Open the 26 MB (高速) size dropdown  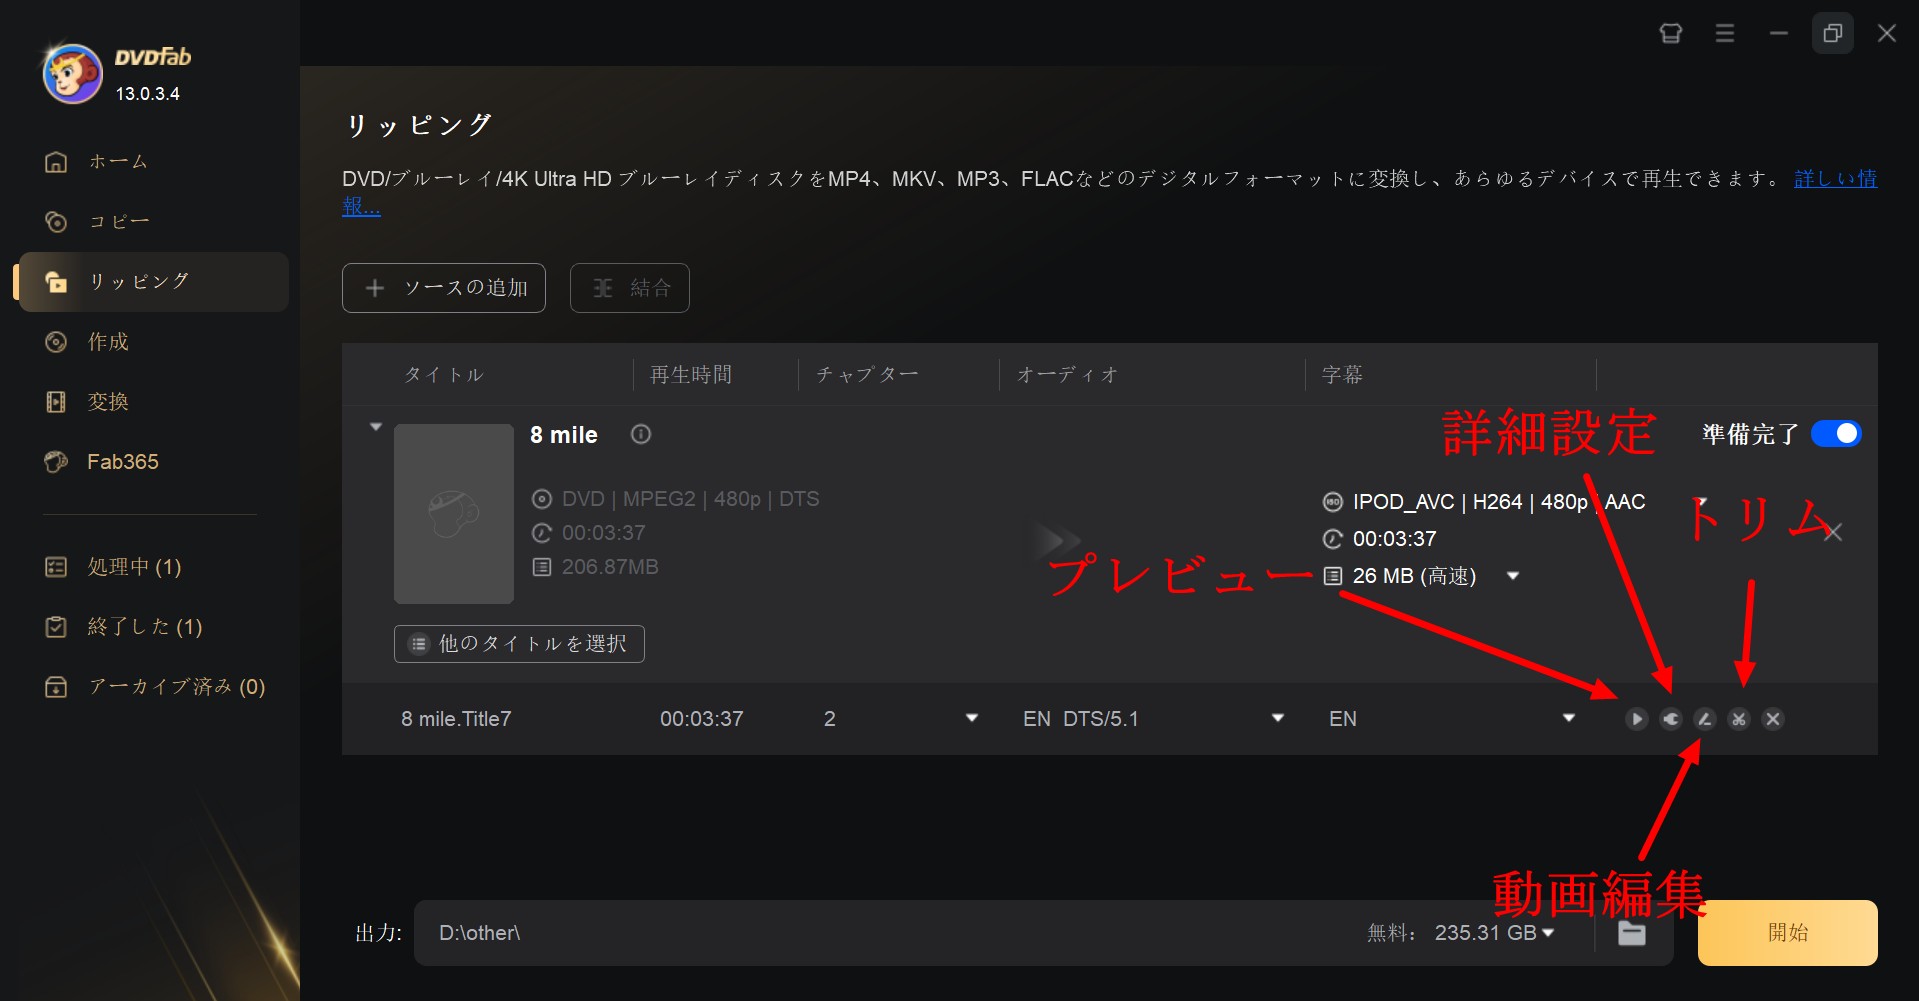[1513, 576]
